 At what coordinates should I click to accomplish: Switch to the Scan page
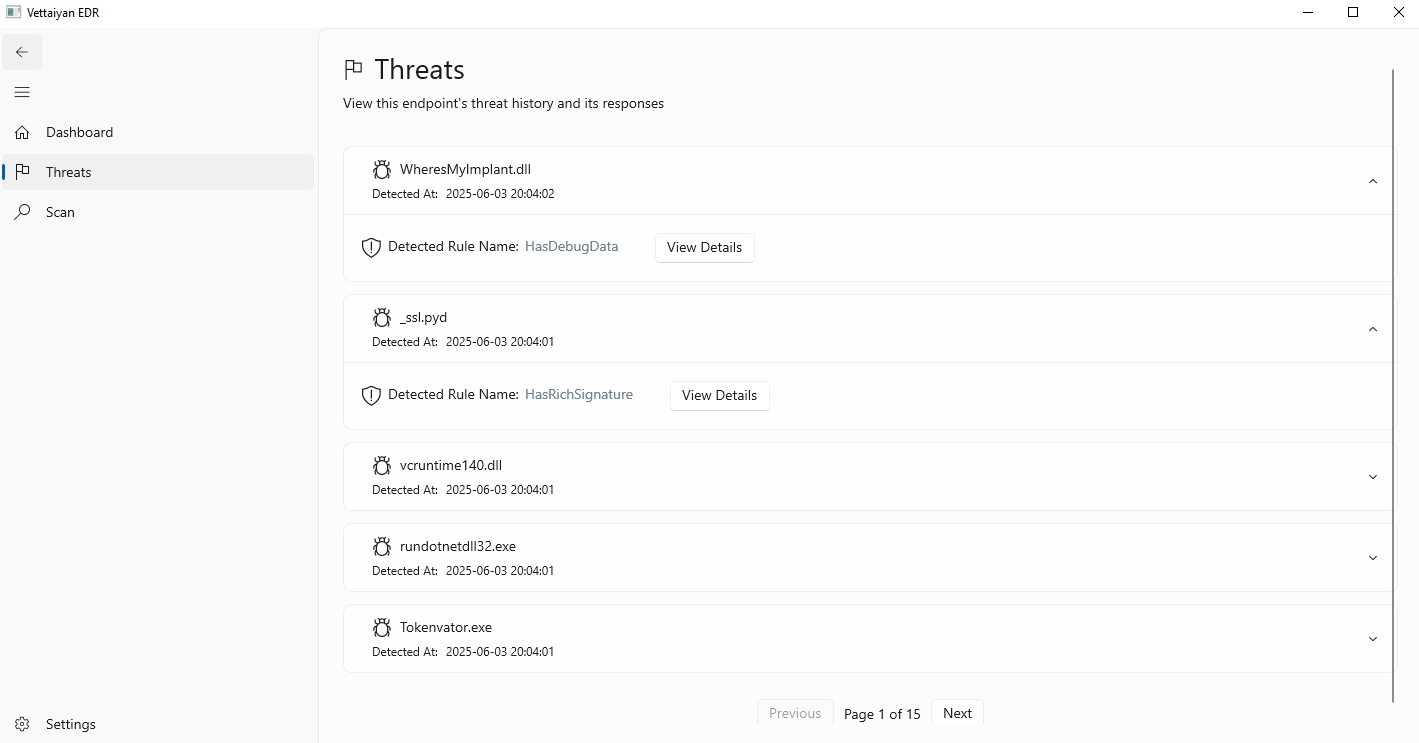[x=59, y=211]
